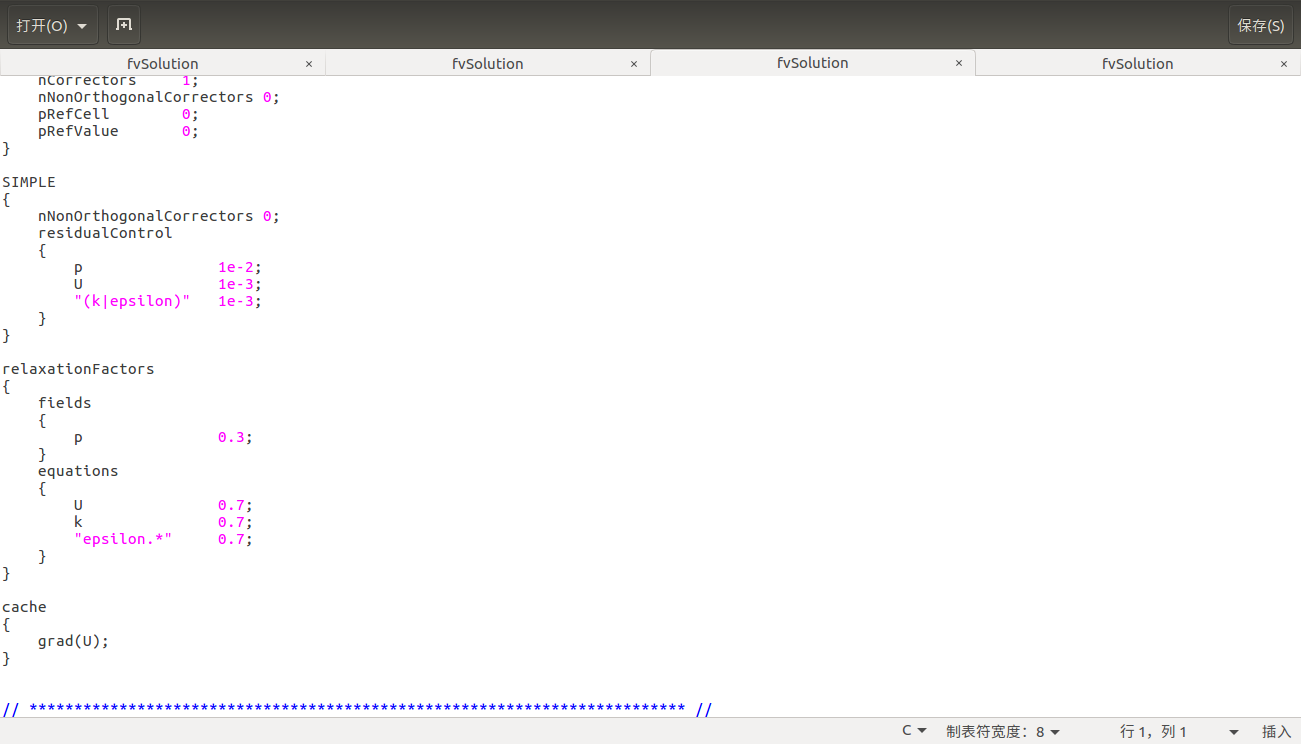Viewport: 1301px width, 744px height.
Task: Click the 保存(S) save button
Action: point(1260,25)
